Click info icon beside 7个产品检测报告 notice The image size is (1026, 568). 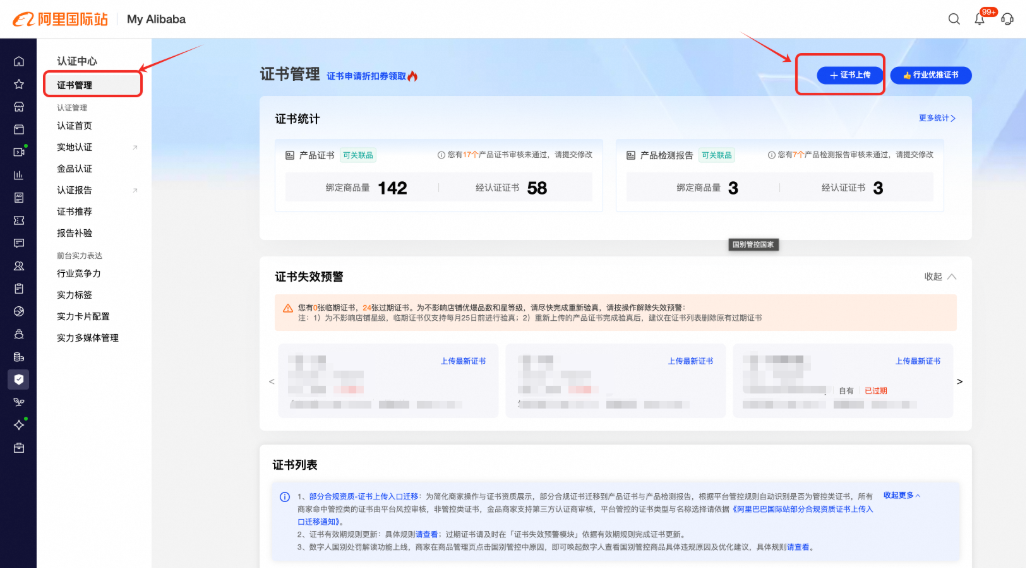pos(771,155)
